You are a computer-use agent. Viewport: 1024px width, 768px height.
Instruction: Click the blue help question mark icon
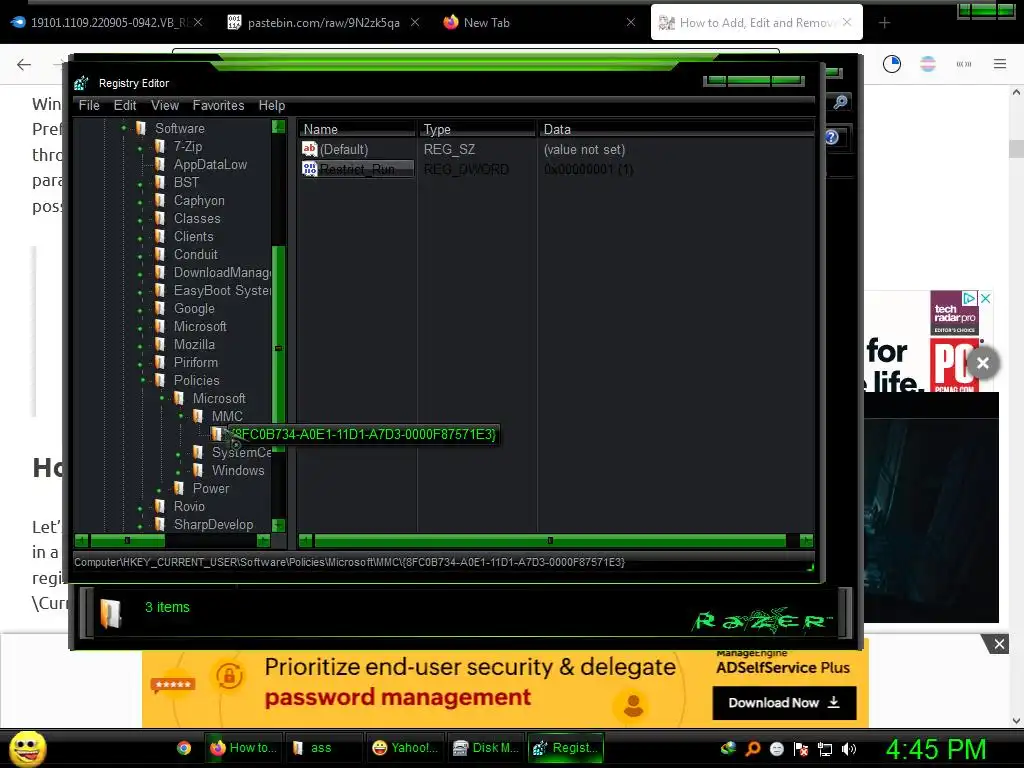click(x=831, y=137)
